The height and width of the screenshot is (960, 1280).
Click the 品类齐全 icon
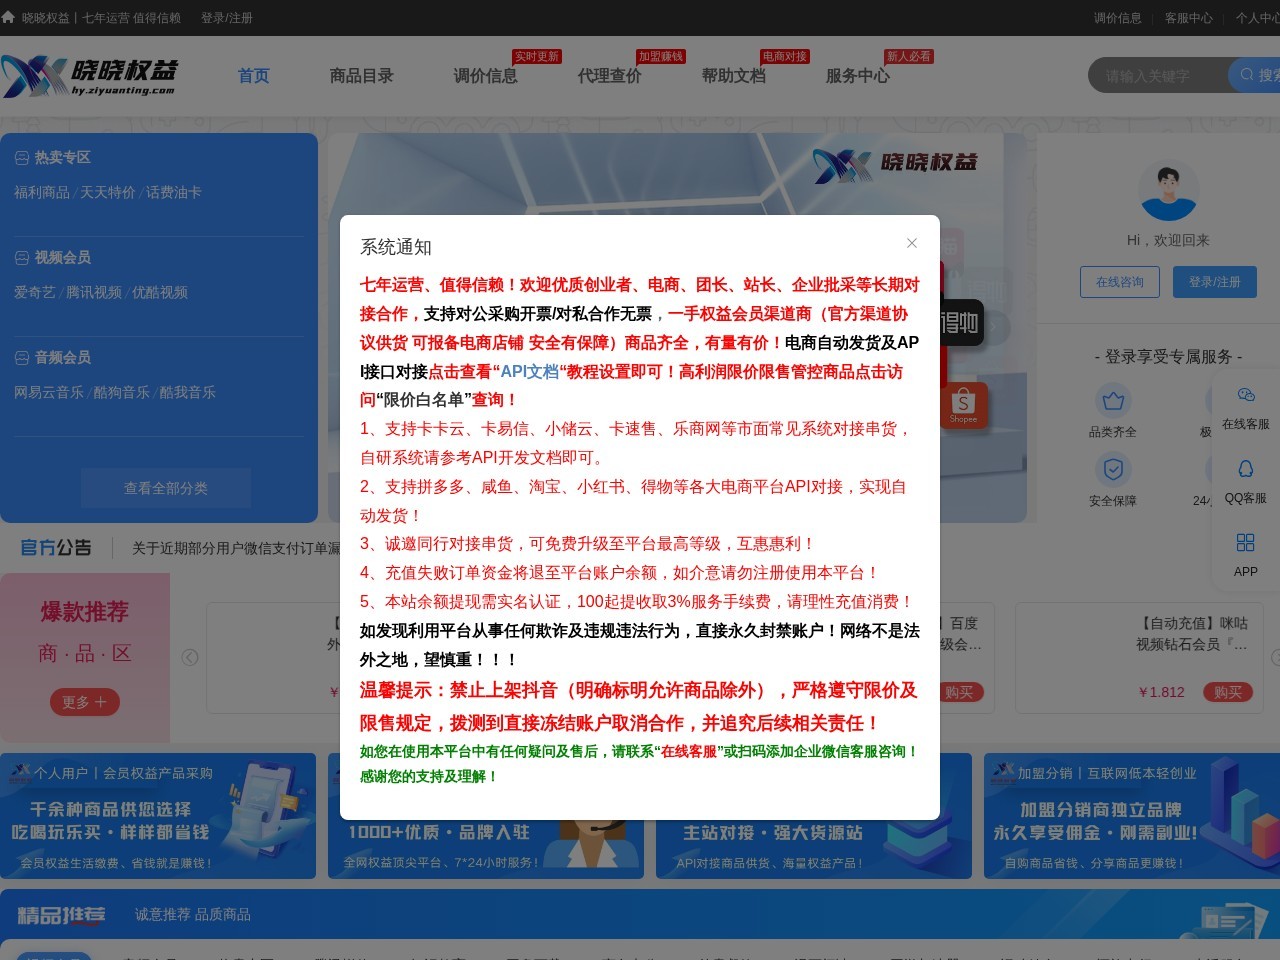(1113, 400)
